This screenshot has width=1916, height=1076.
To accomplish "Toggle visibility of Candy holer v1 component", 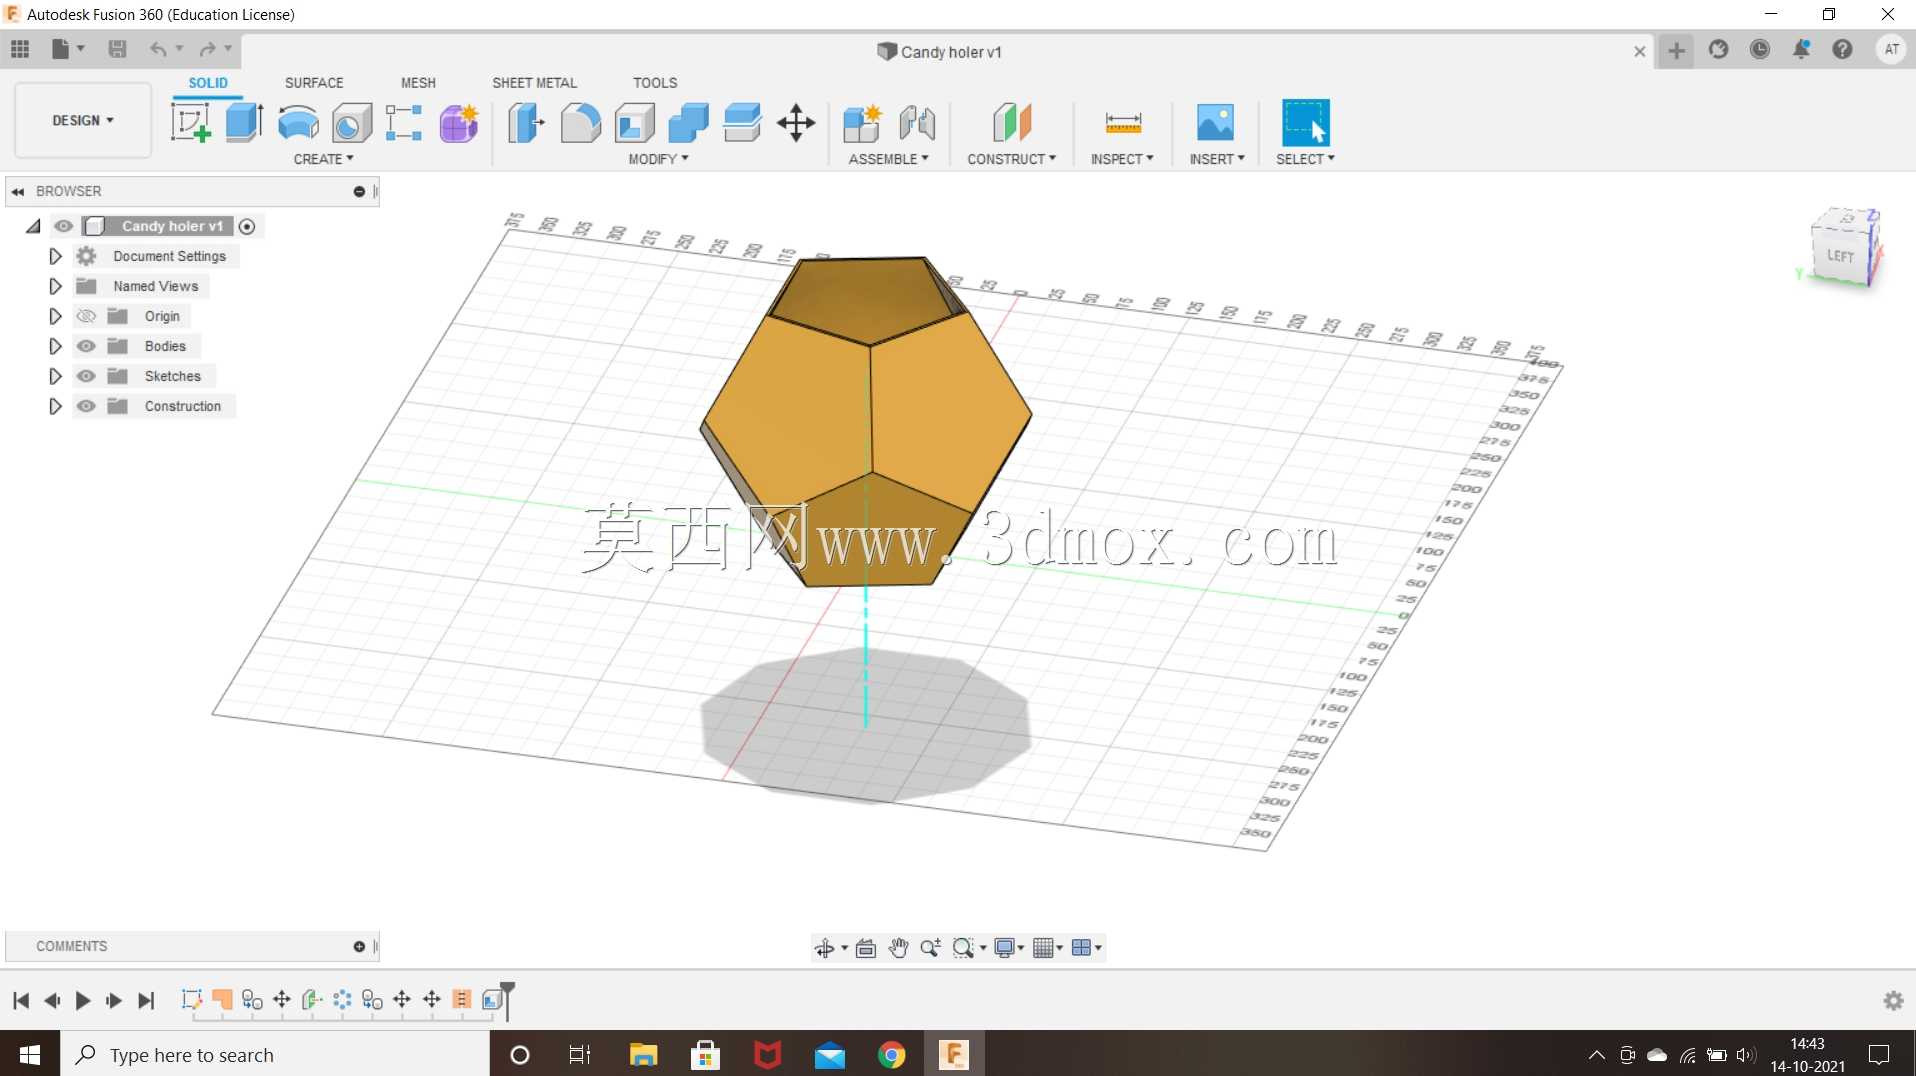I will (64, 226).
